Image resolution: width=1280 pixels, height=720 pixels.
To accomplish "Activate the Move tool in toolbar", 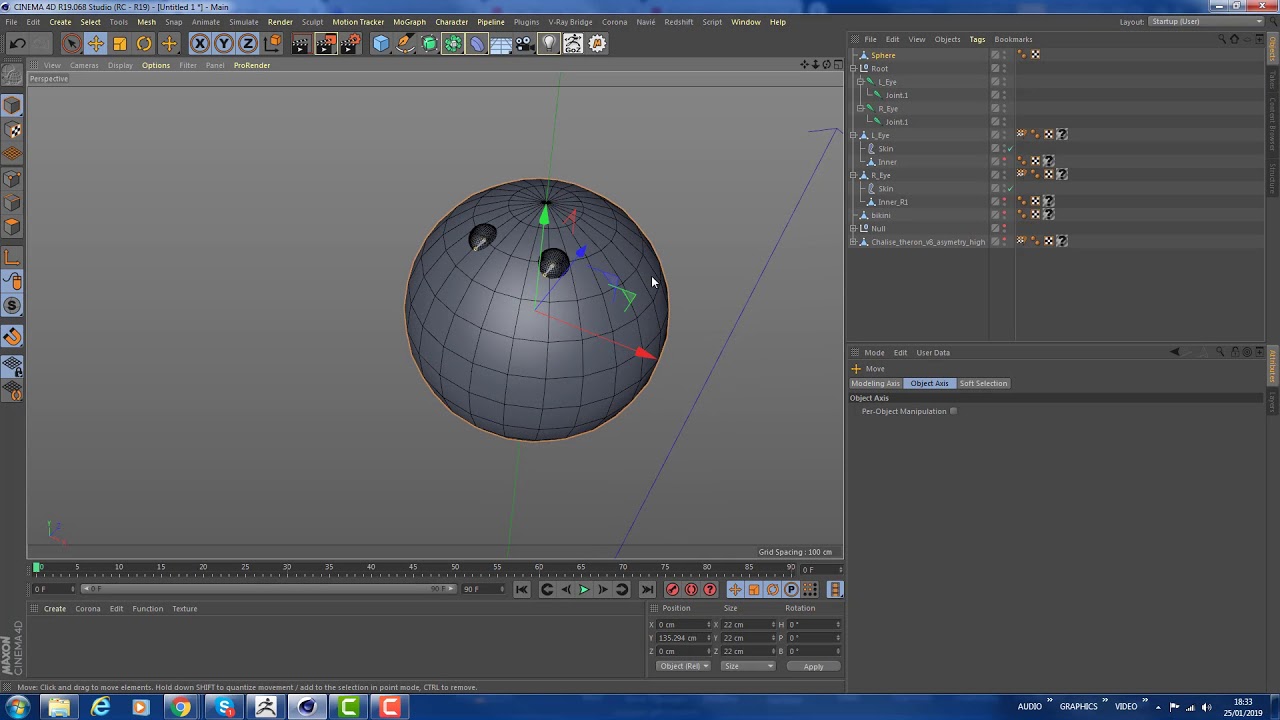I will tap(95, 43).
